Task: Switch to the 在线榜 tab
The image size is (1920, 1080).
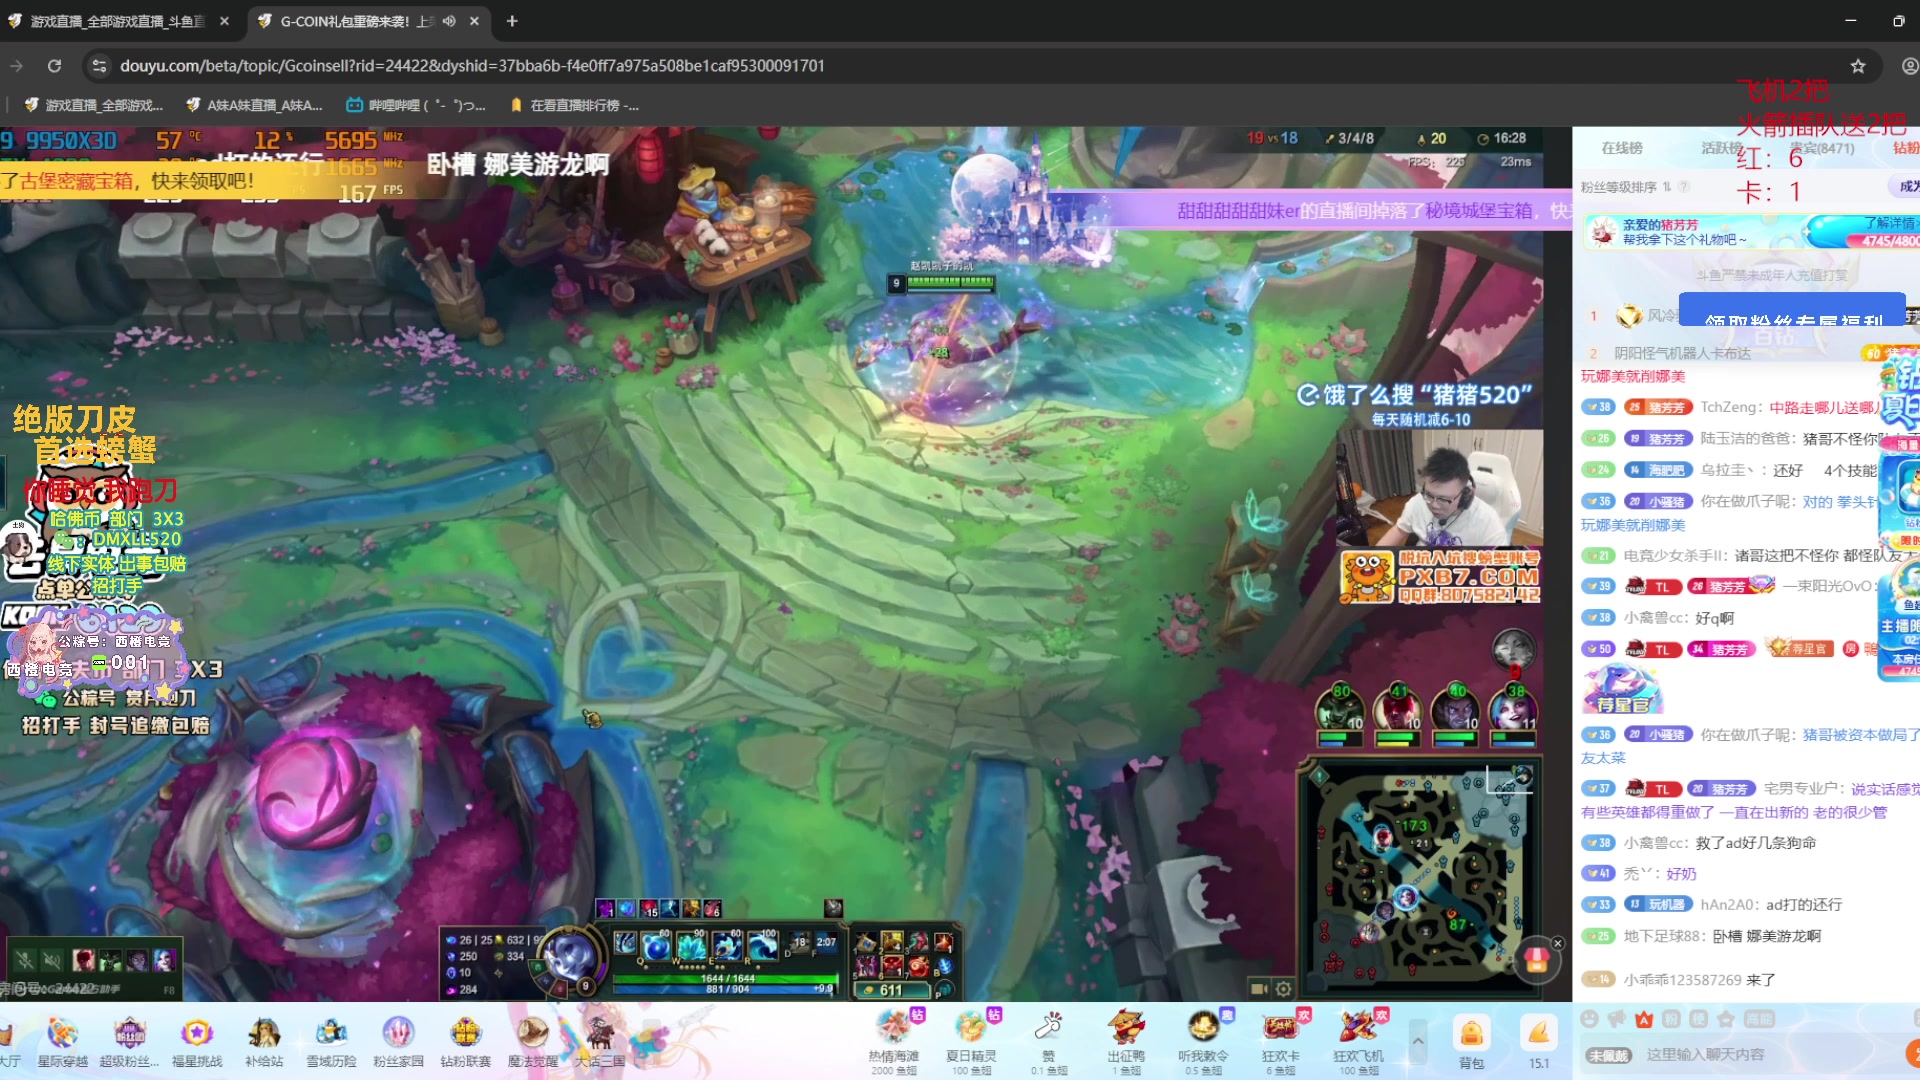Action: click(1621, 148)
